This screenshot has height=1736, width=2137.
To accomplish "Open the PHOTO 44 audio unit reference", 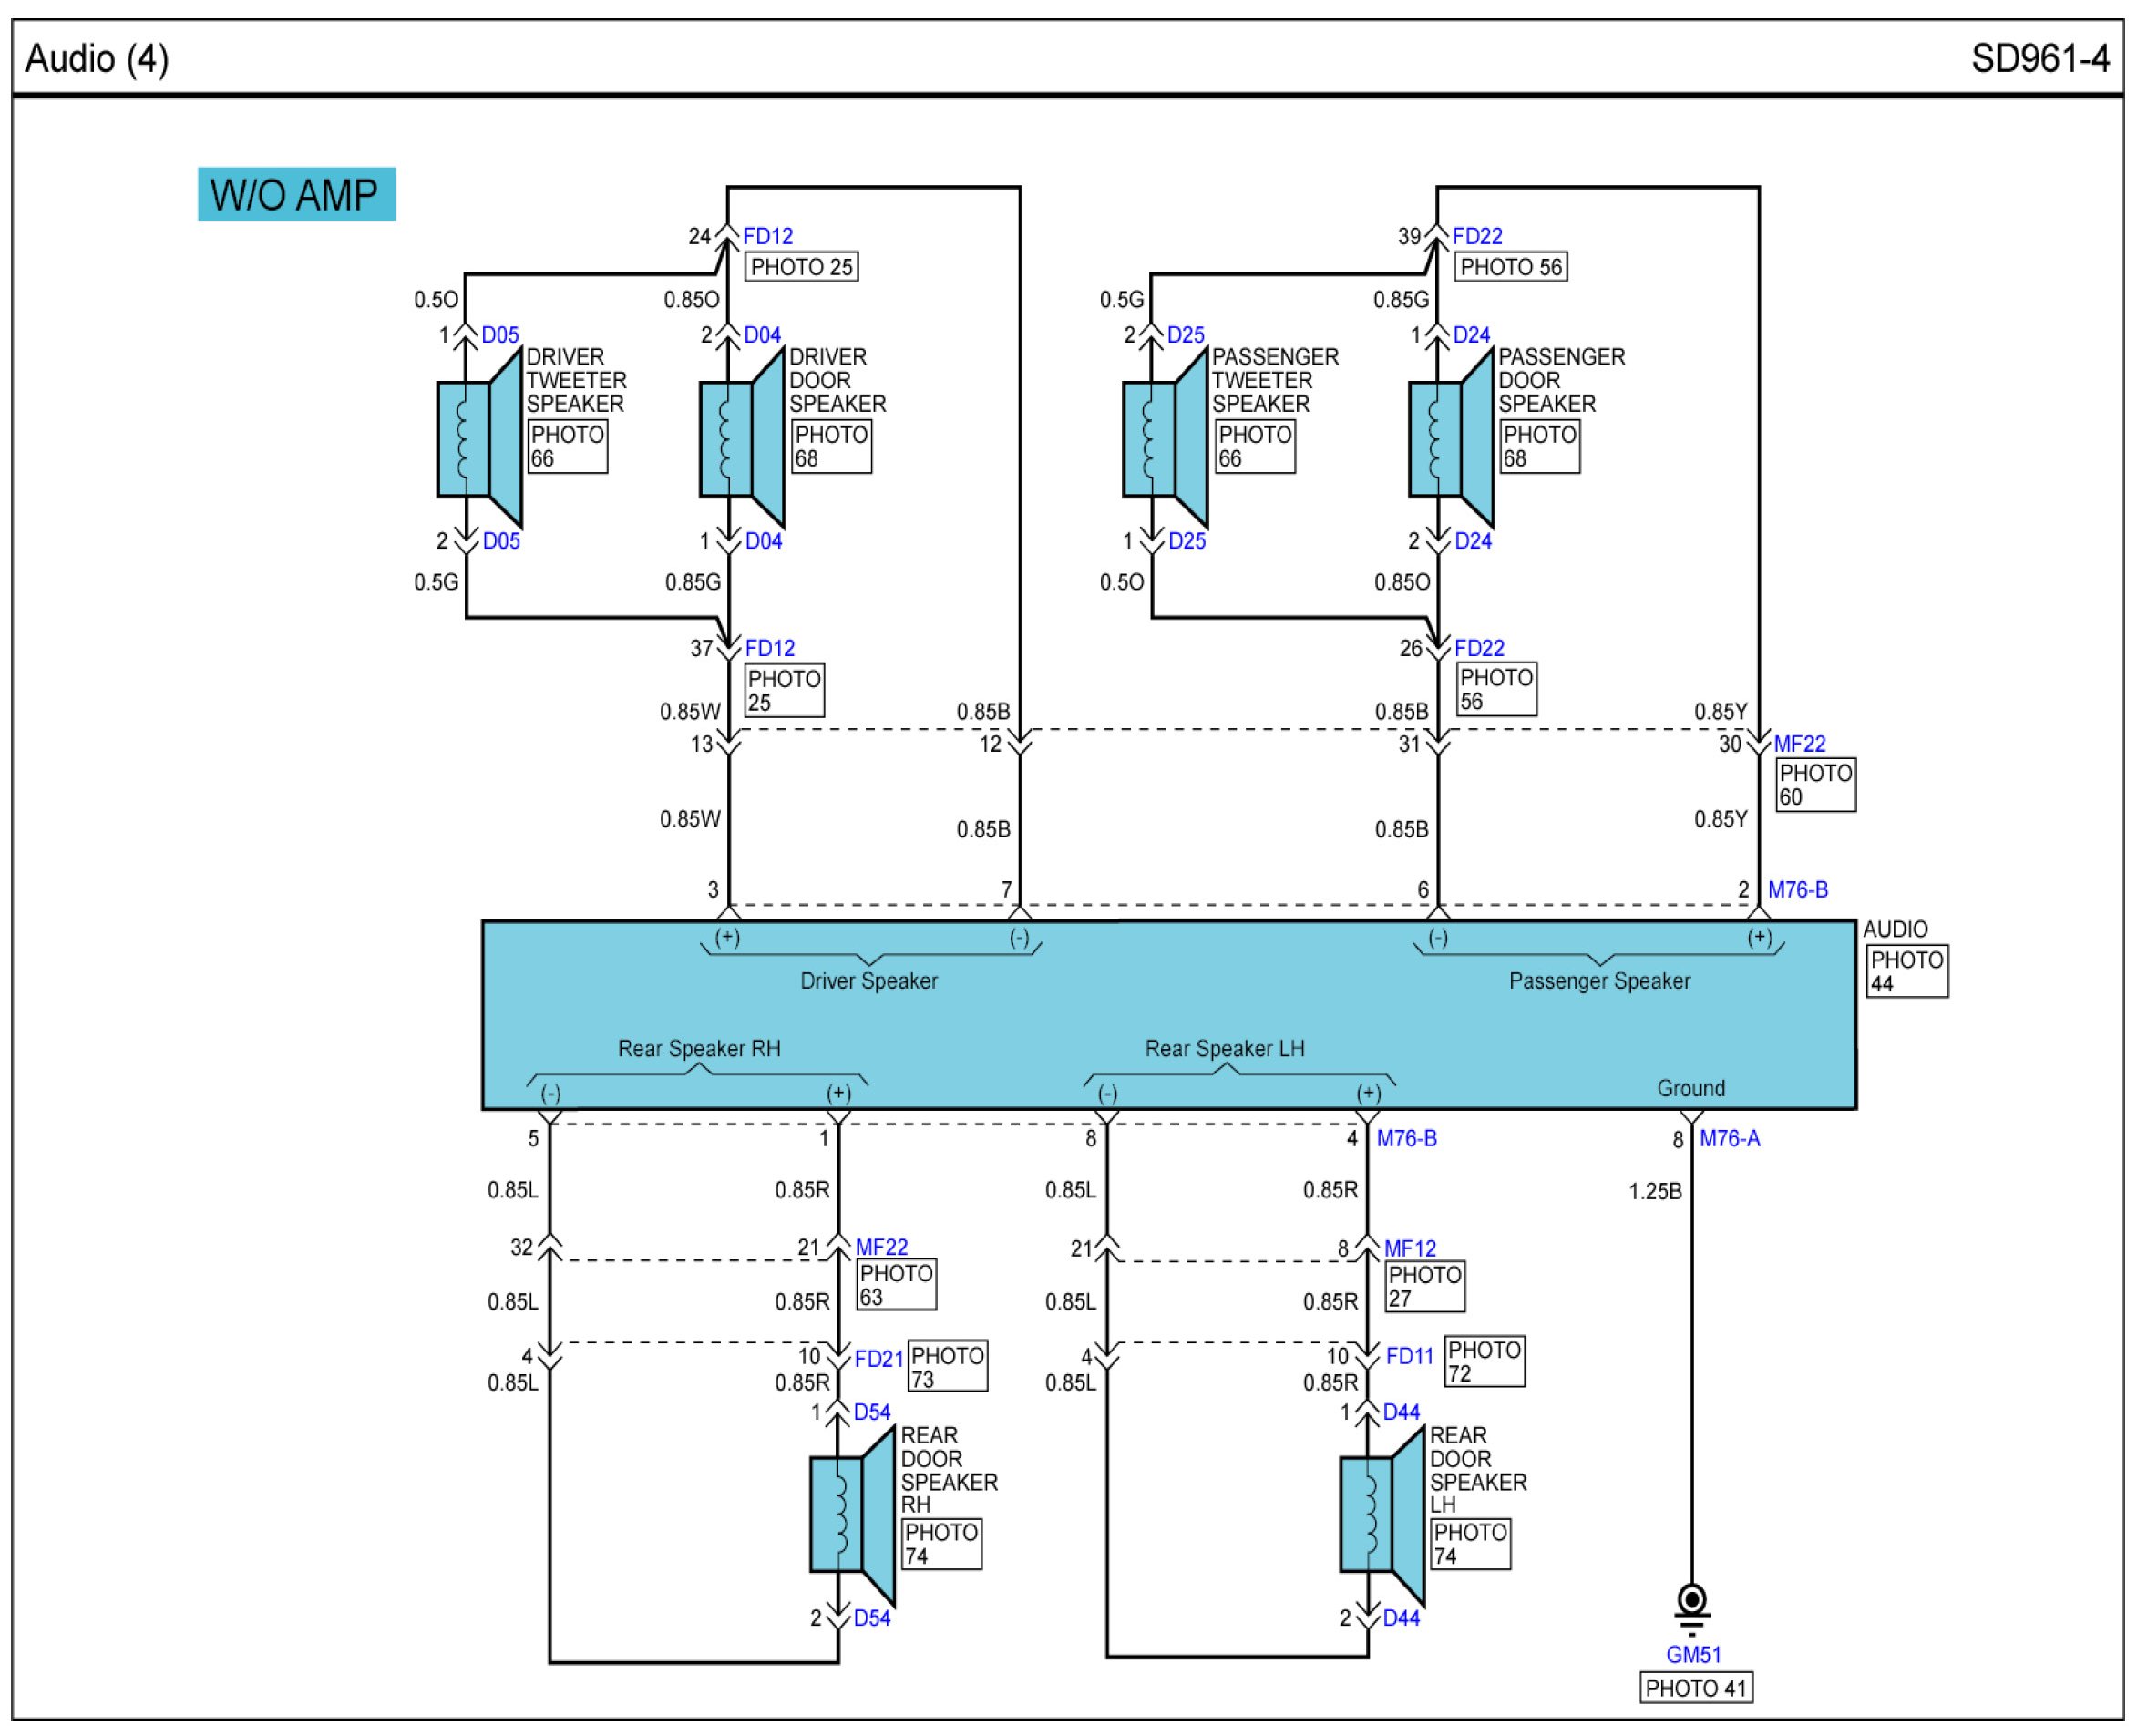I will pyautogui.click(x=1907, y=971).
